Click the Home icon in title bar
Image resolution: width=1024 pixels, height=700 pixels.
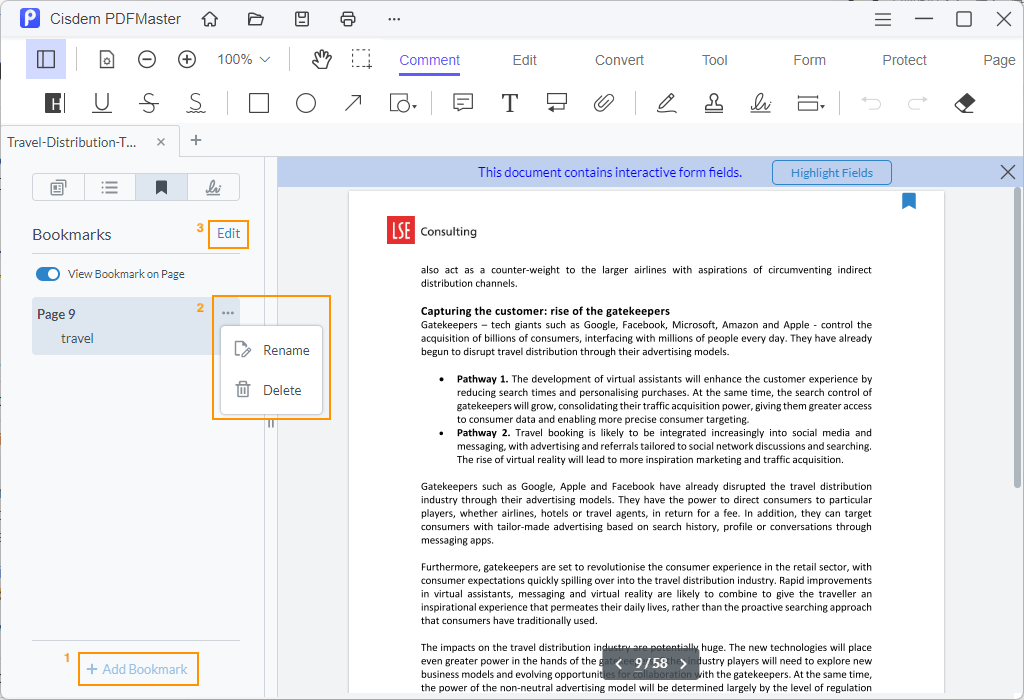click(210, 19)
